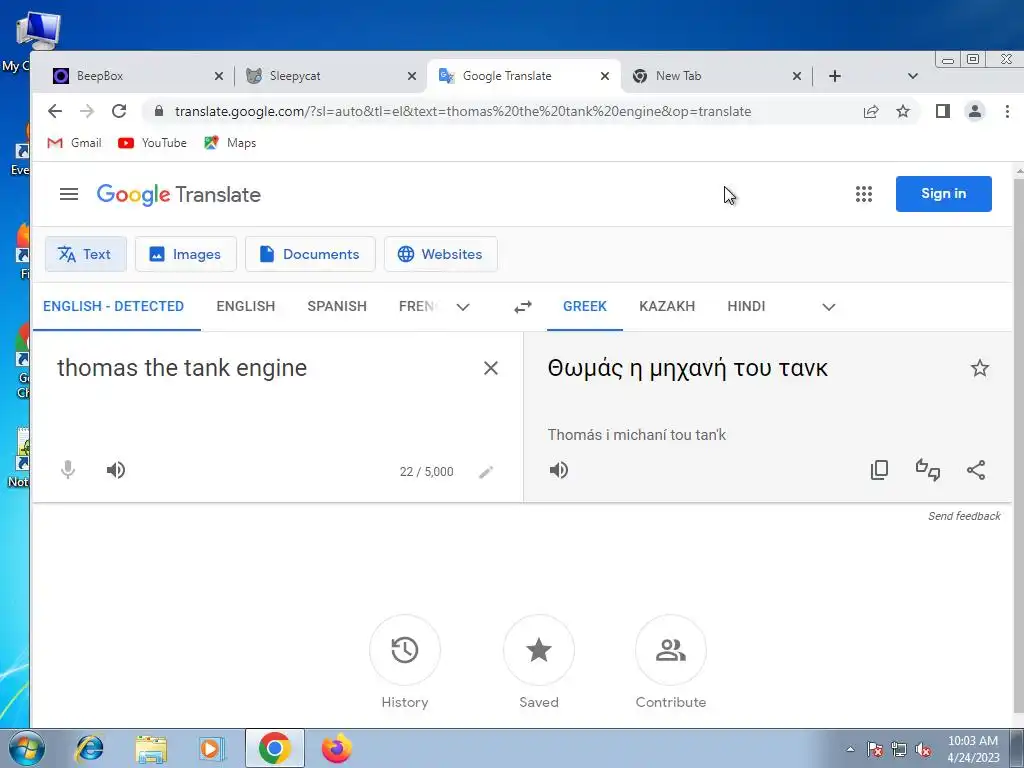Select the GREEK target language

584,306
